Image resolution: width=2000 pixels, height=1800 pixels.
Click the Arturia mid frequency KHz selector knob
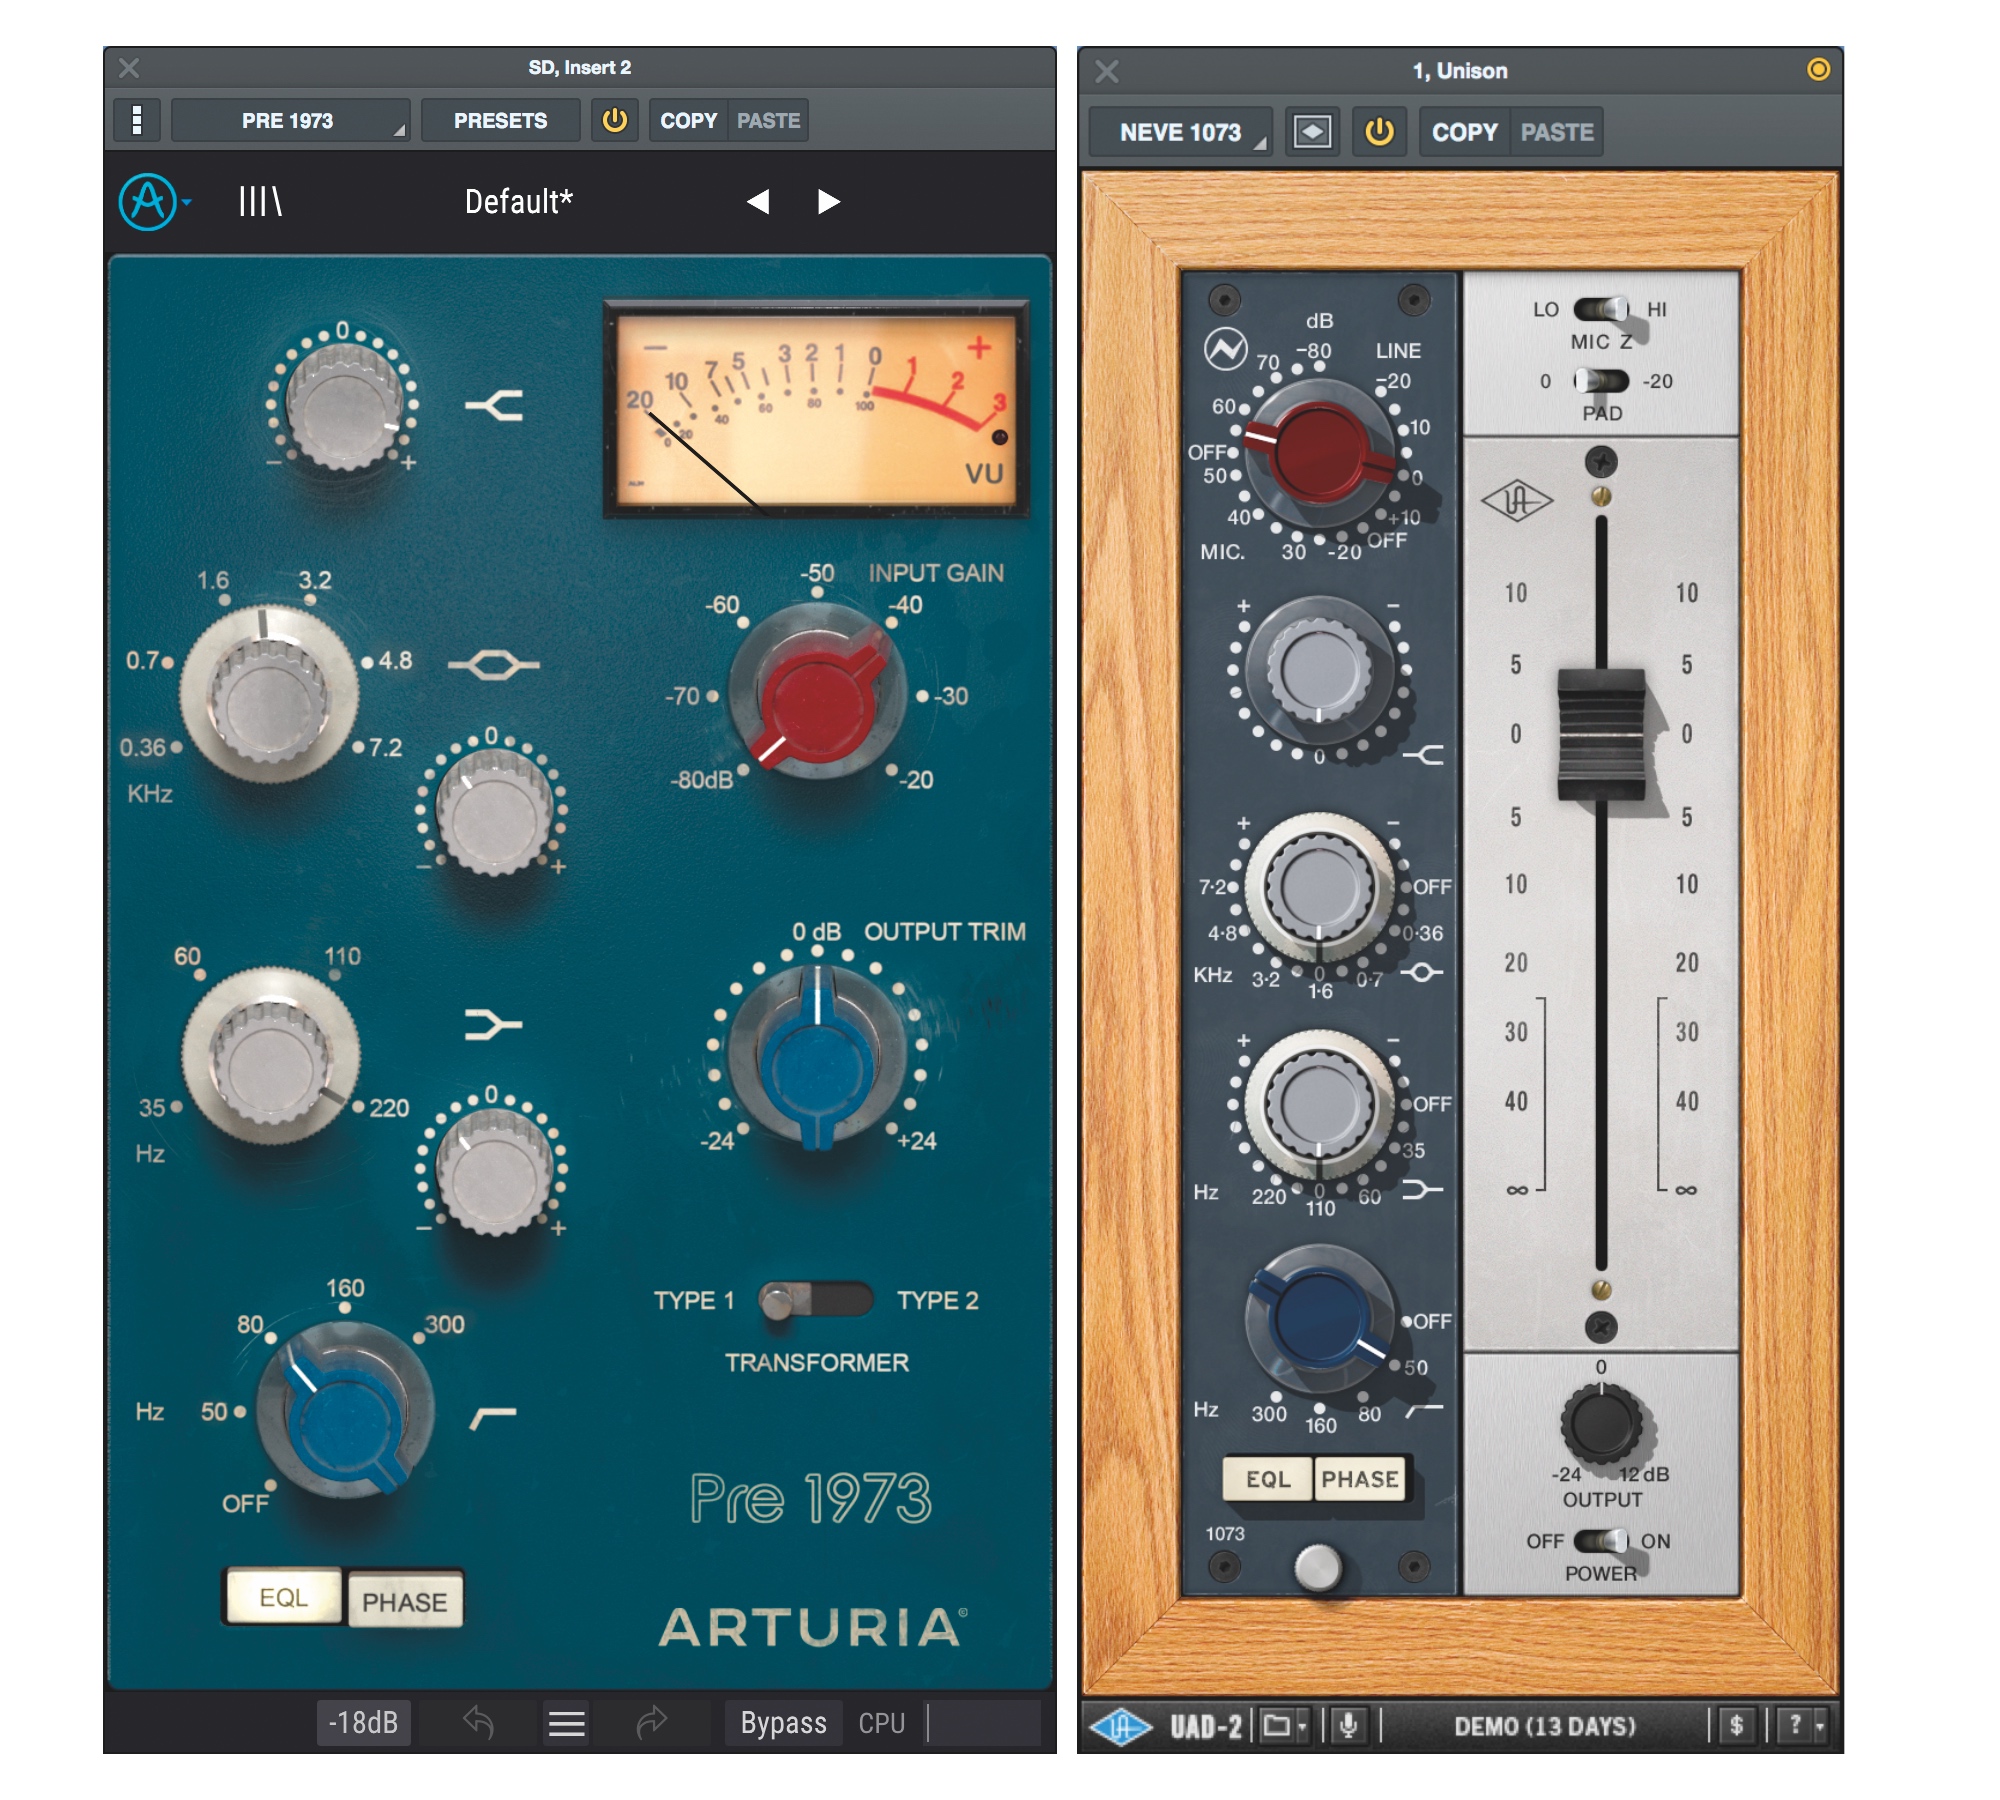point(268,694)
